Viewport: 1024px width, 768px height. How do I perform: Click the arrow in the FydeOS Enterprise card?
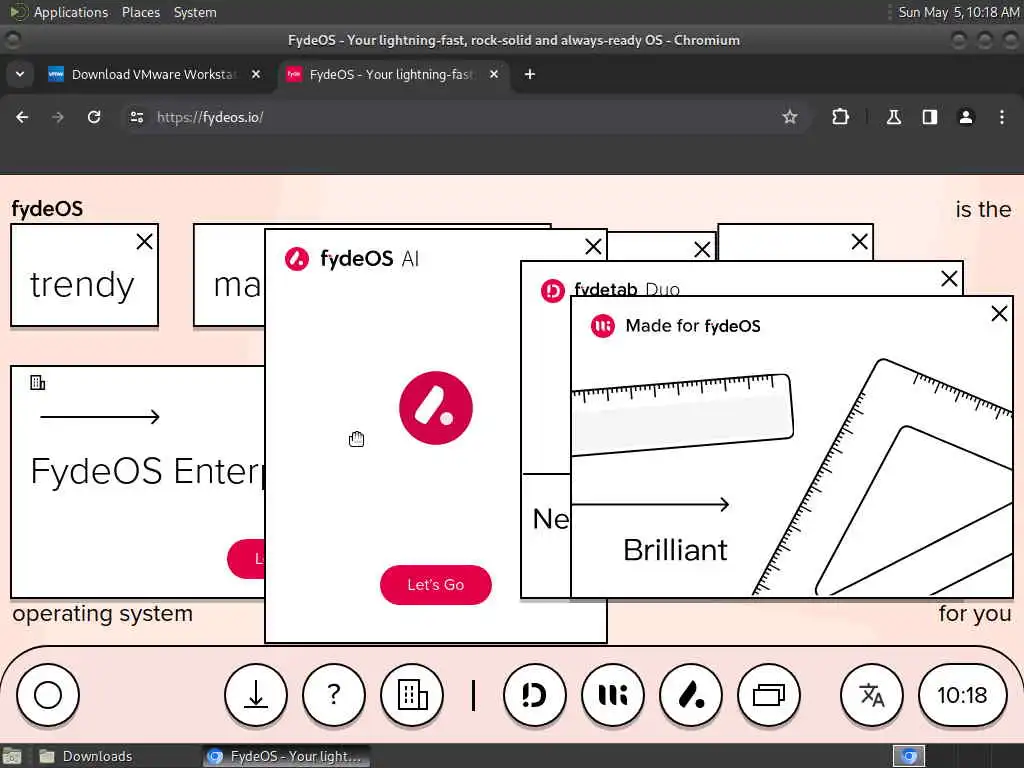point(100,417)
